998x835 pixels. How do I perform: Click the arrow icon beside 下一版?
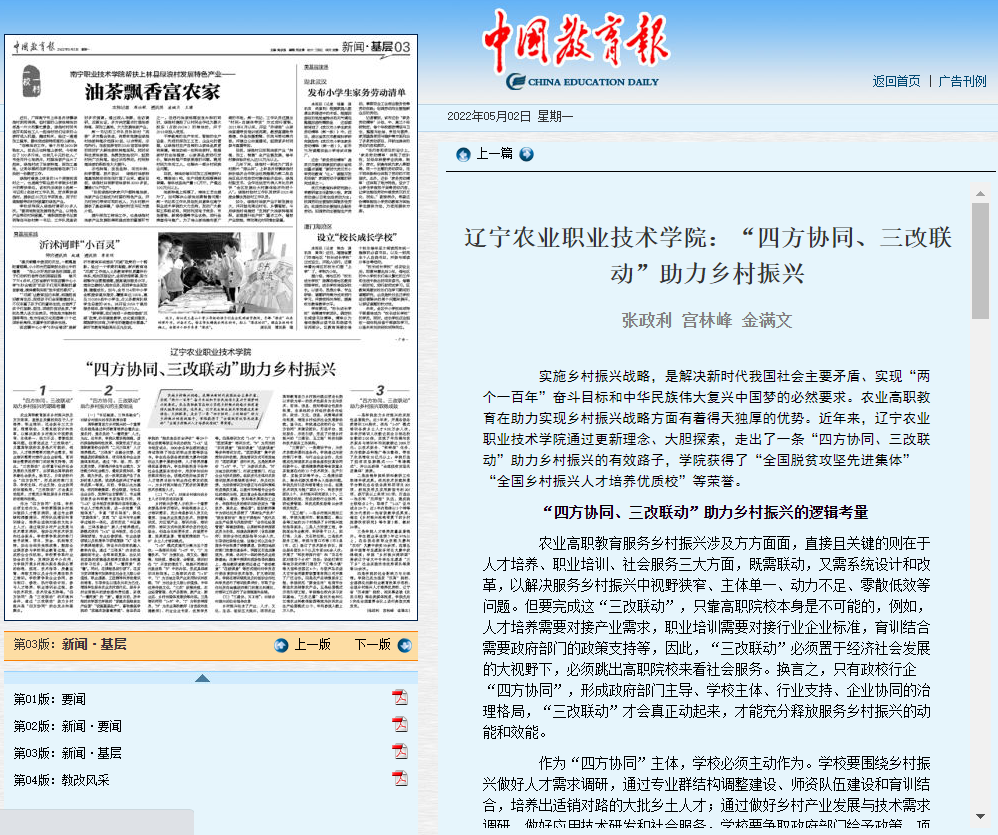(405, 645)
